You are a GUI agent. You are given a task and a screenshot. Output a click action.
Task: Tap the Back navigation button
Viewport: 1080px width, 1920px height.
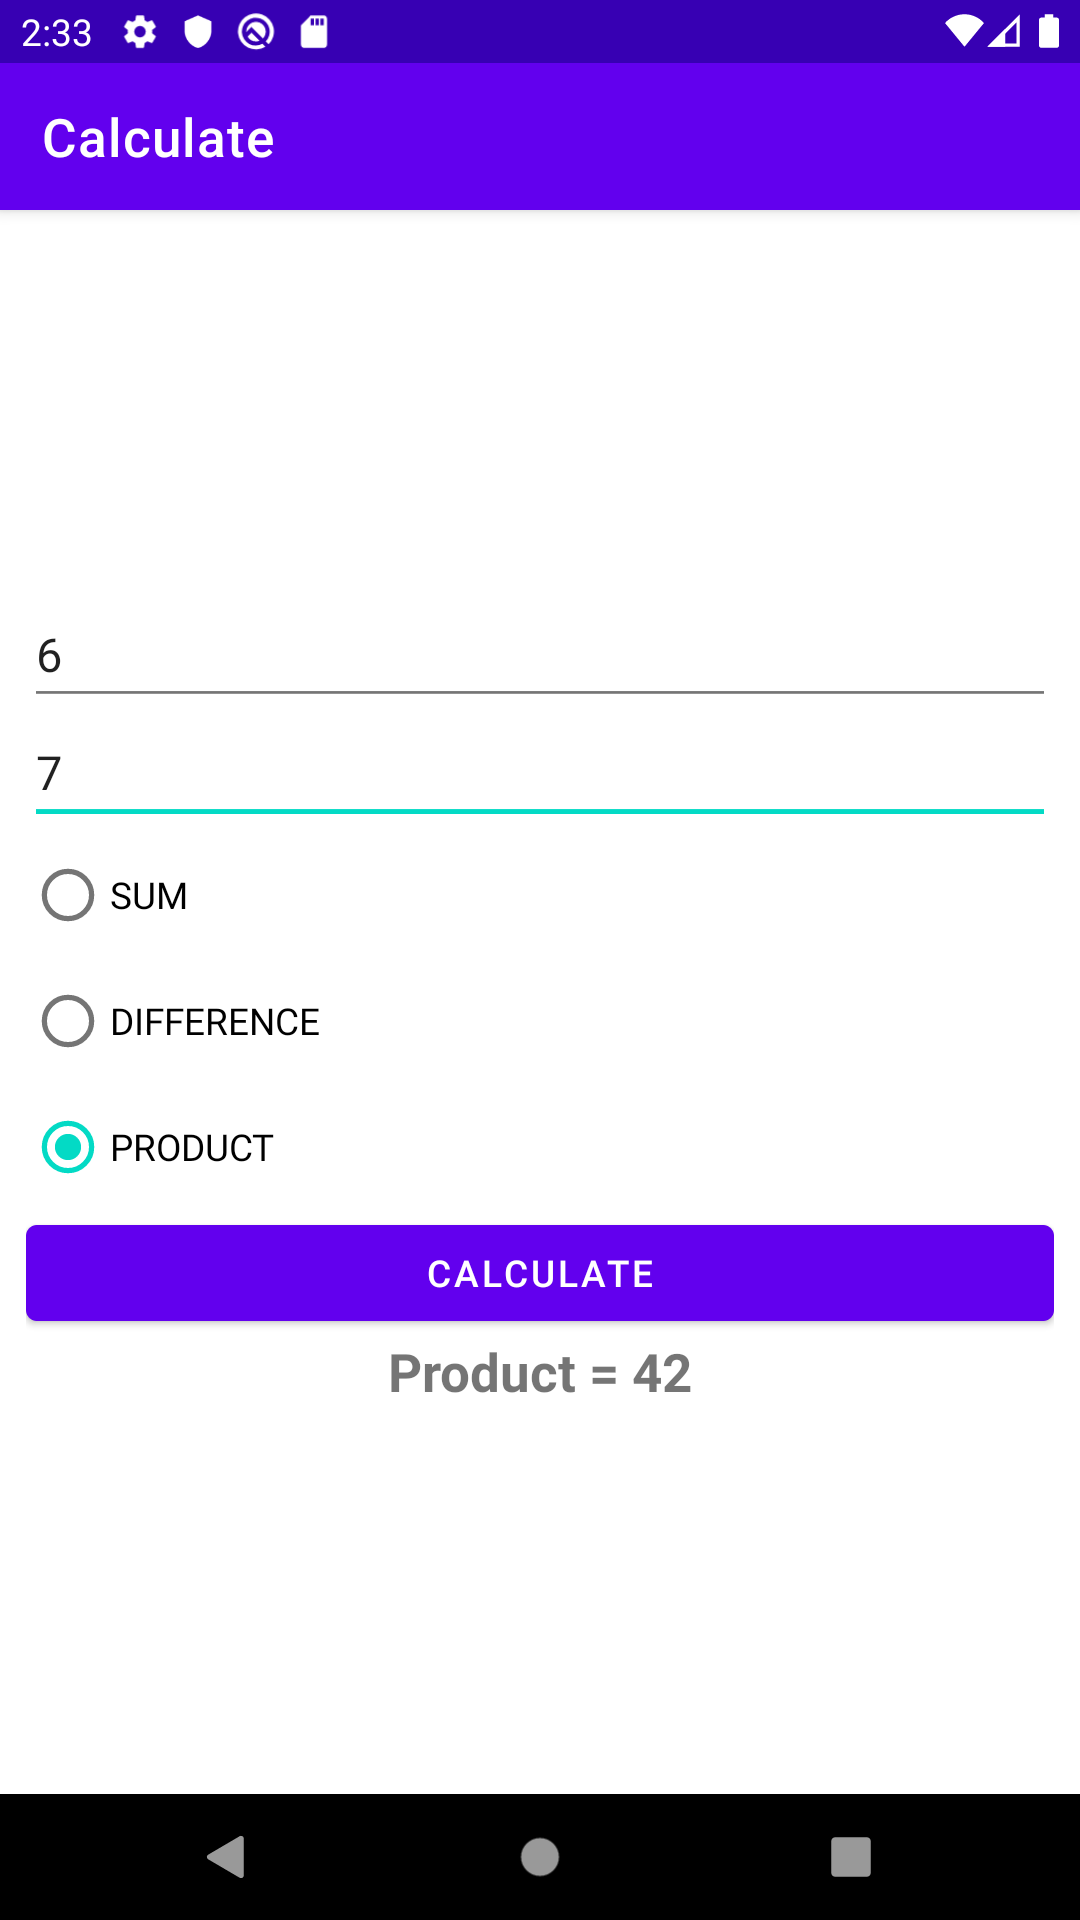tap(228, 1858)
